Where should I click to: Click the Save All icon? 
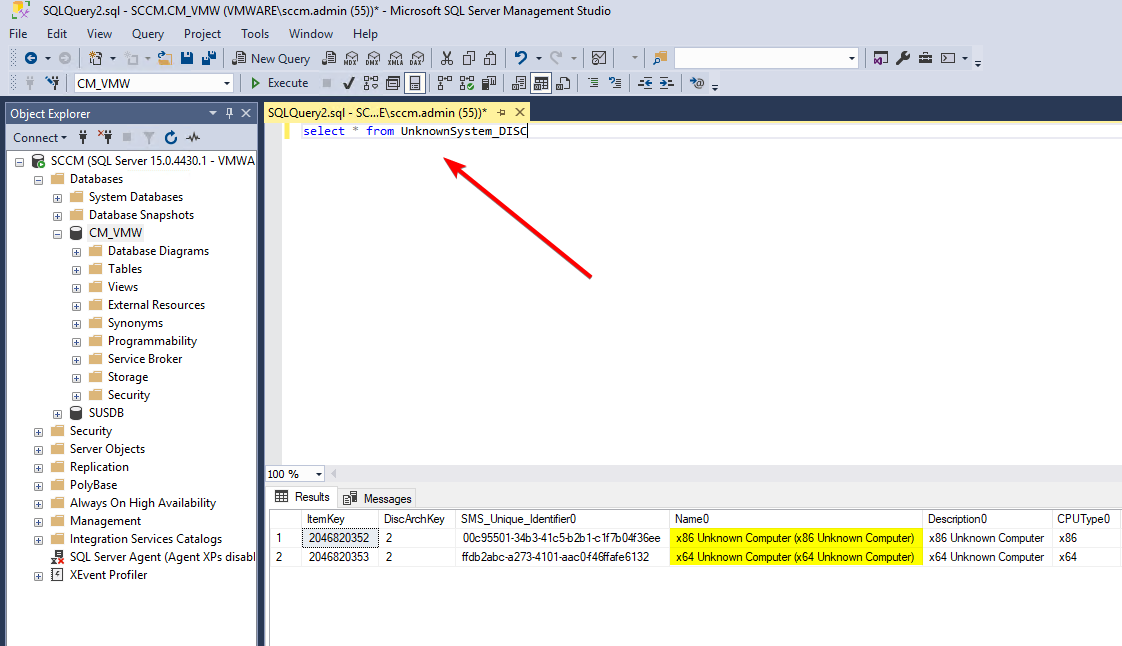[x=209, y=59]
